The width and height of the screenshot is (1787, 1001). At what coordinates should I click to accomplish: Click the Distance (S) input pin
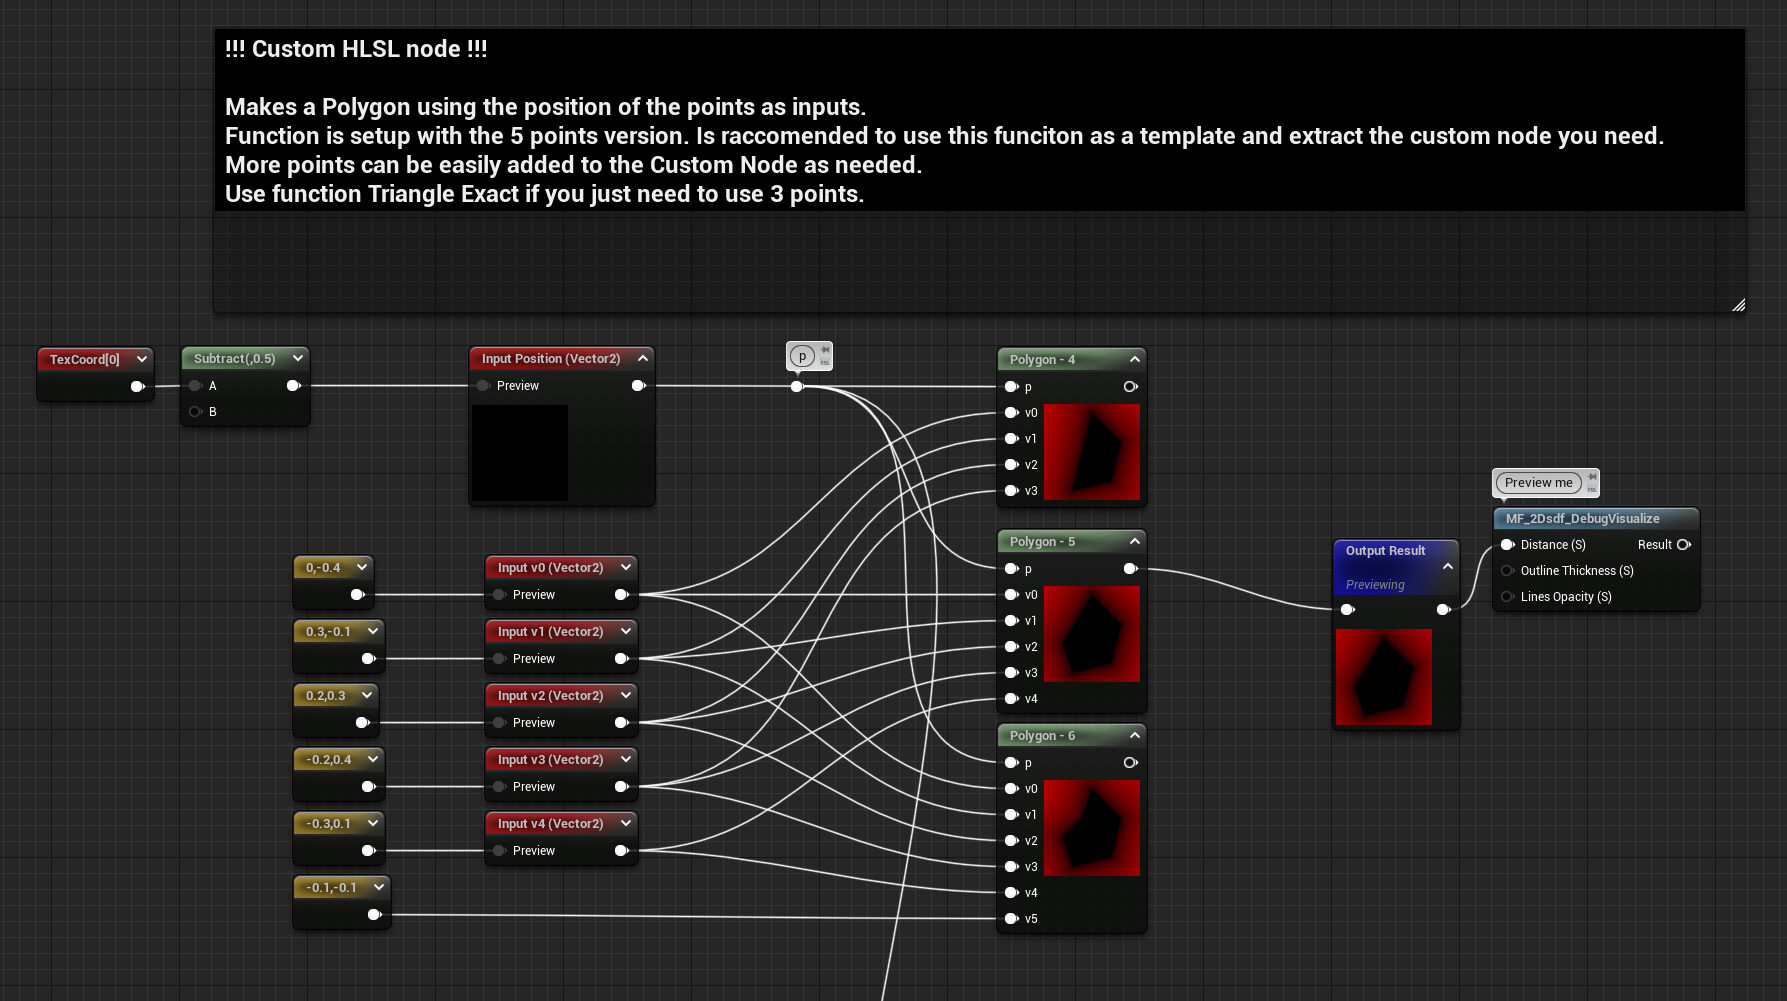[1508, 544]
